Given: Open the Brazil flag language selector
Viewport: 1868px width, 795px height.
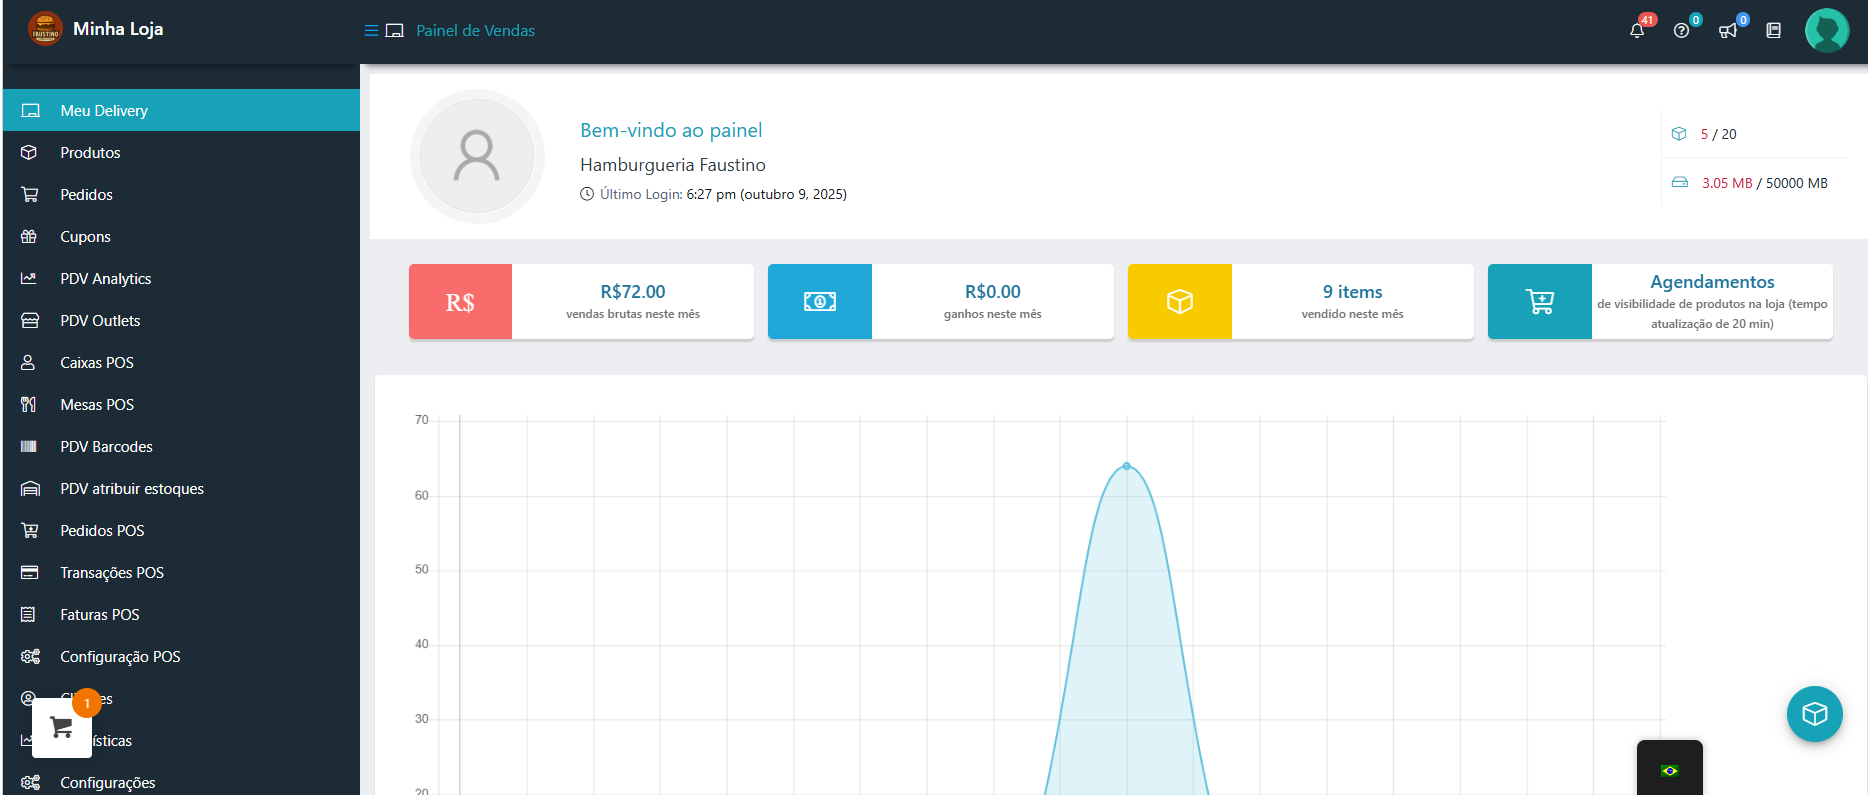Looking at the screenshot, I should click(x=1669, y=770).
